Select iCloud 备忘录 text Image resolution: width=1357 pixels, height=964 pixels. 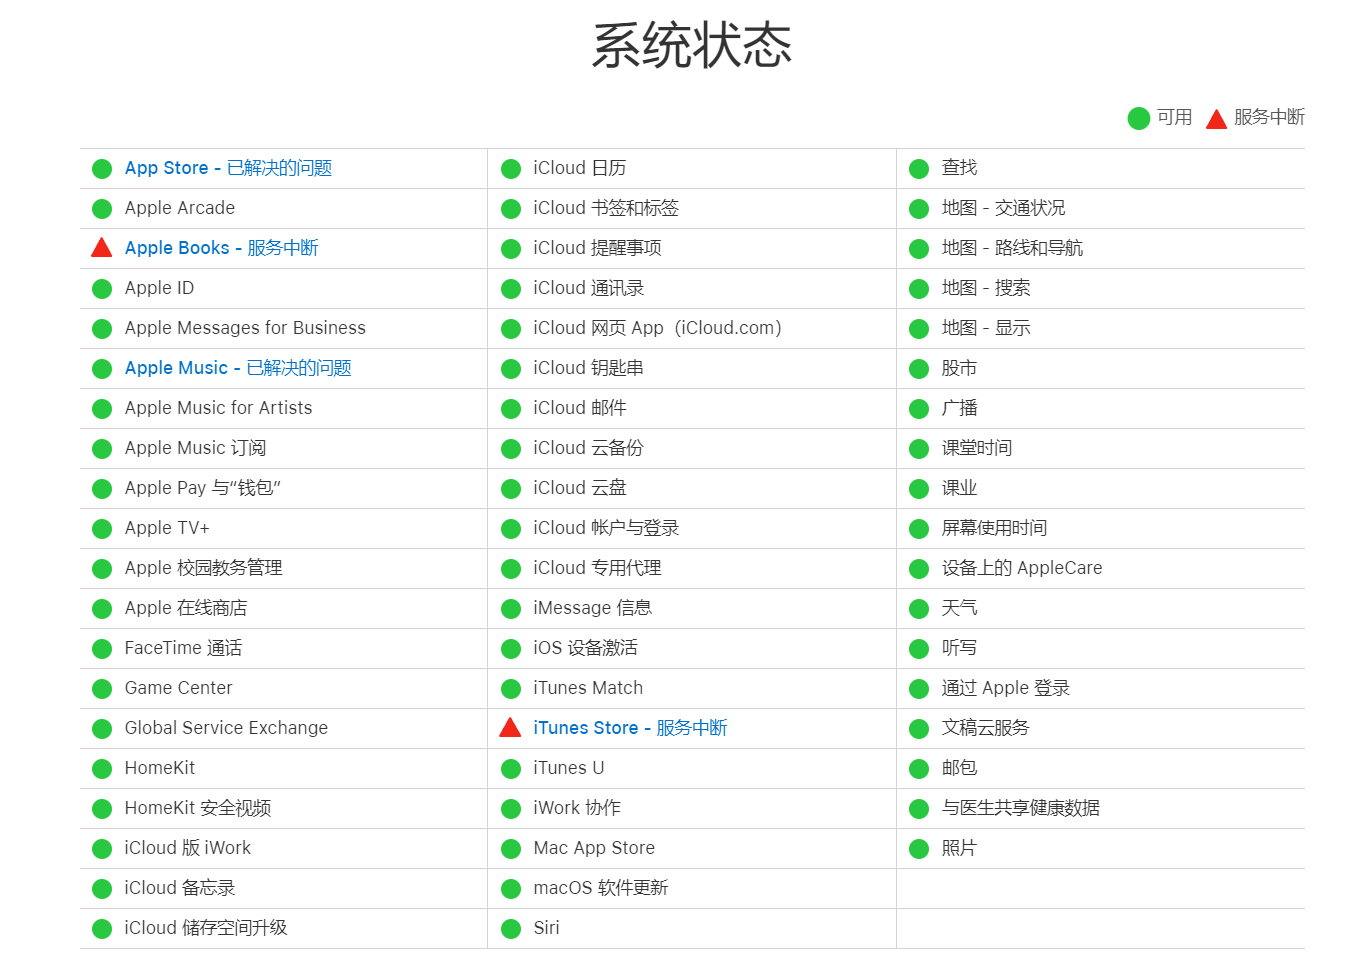click(x=180, y=888)
